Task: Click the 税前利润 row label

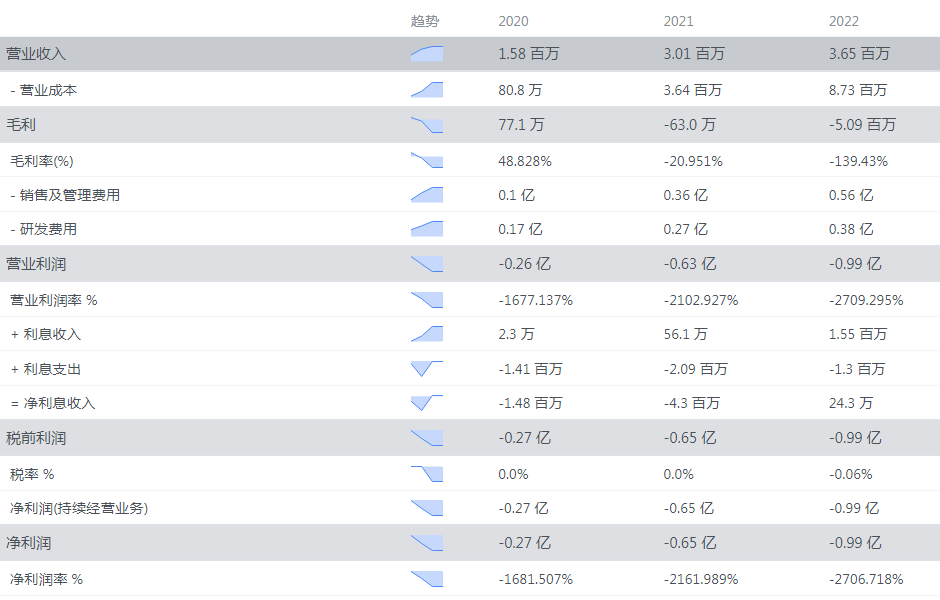Action: click(x=36, y=438)
